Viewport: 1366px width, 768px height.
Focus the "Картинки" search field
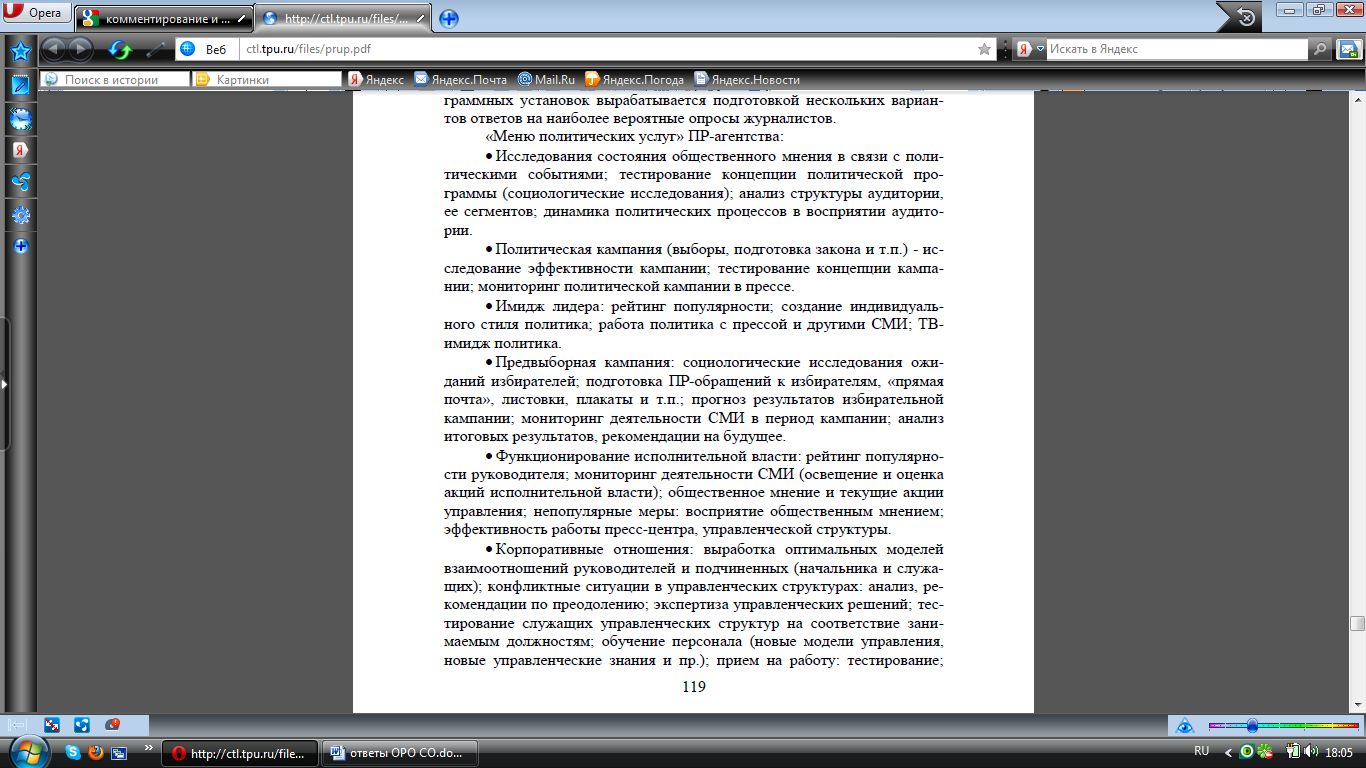click(268, 79)
